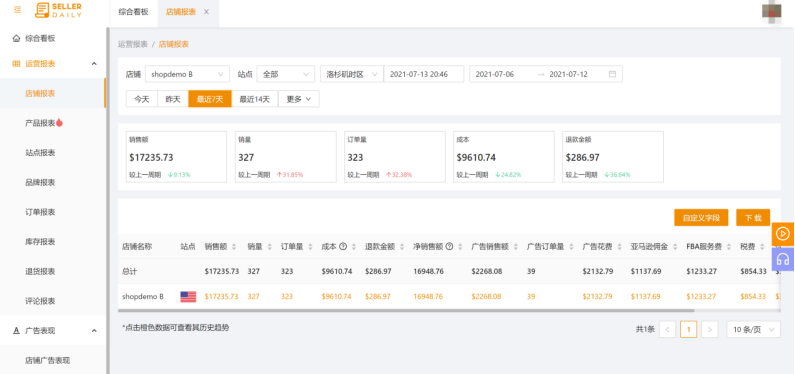Click the US flag in shopdemo B row
The width and height of the screenshot is (795, 374).
[x=188, y=296]
